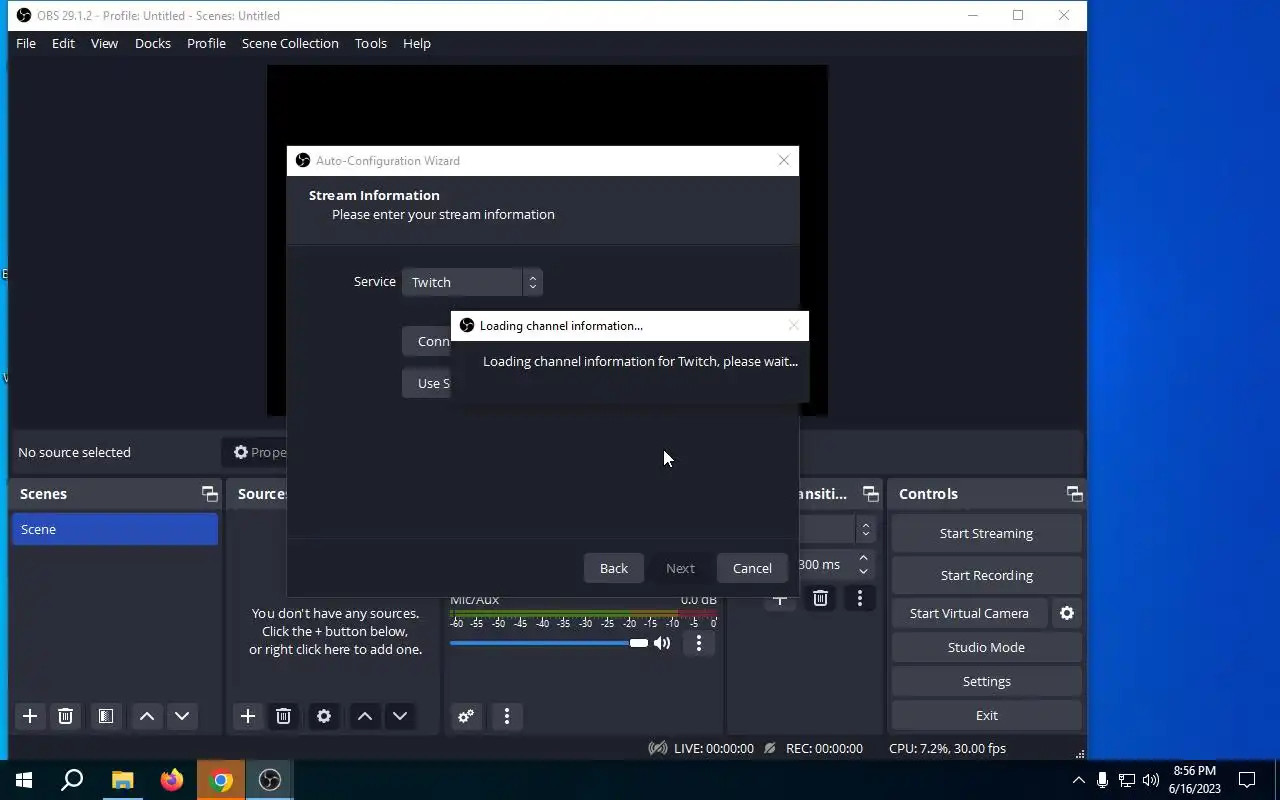1280x800 pixels.
Task: Click the "CPU: 7.2%, 30.00 fps" status text
Action: (x=947, y=748)
